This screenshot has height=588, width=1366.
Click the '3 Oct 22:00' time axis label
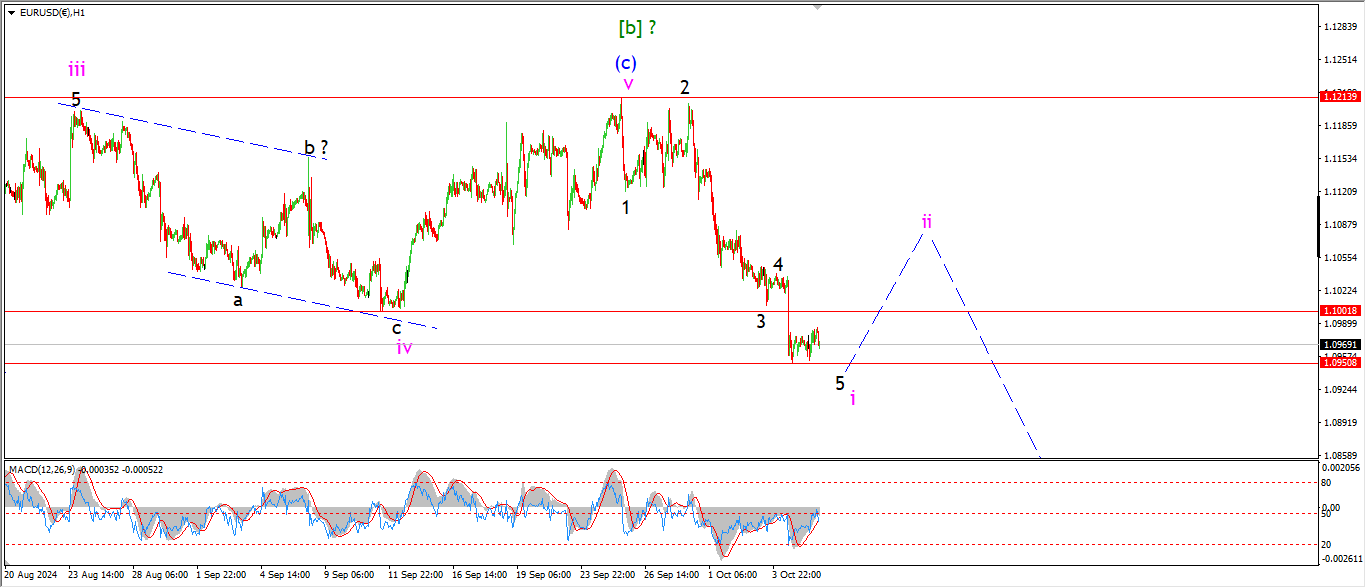click(x=797, y=575)
